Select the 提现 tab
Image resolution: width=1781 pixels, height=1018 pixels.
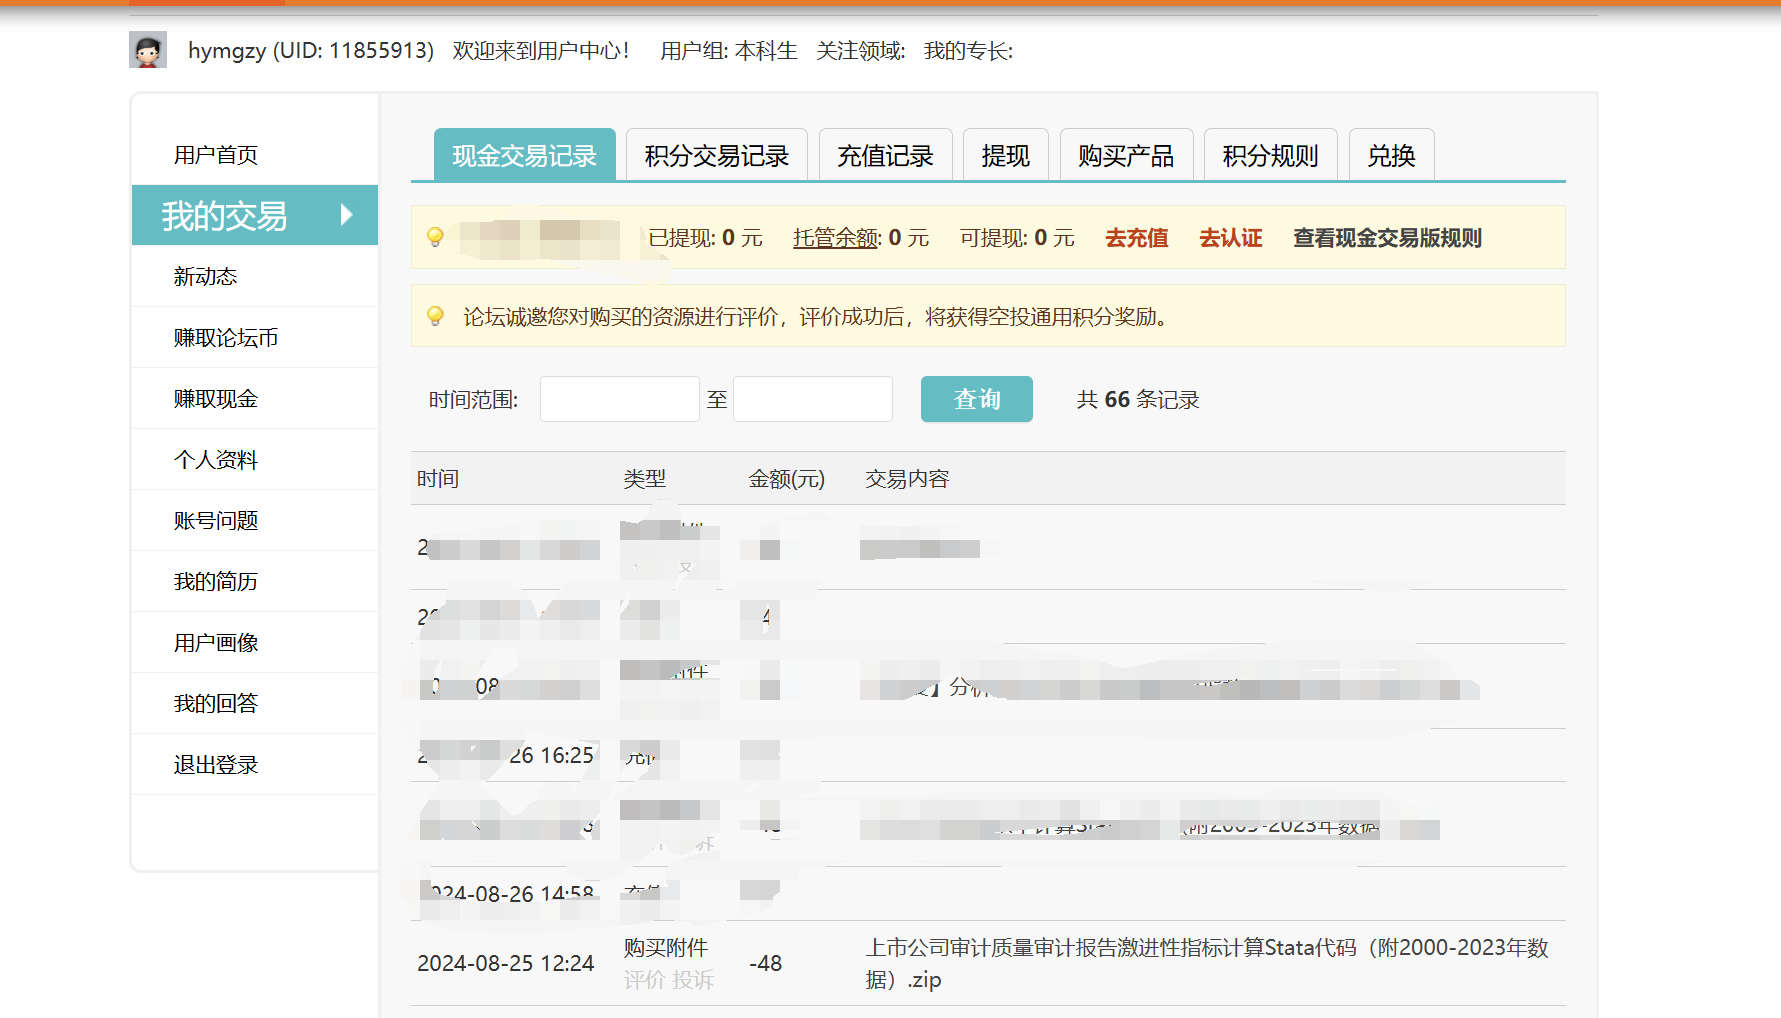[1006, 155]
